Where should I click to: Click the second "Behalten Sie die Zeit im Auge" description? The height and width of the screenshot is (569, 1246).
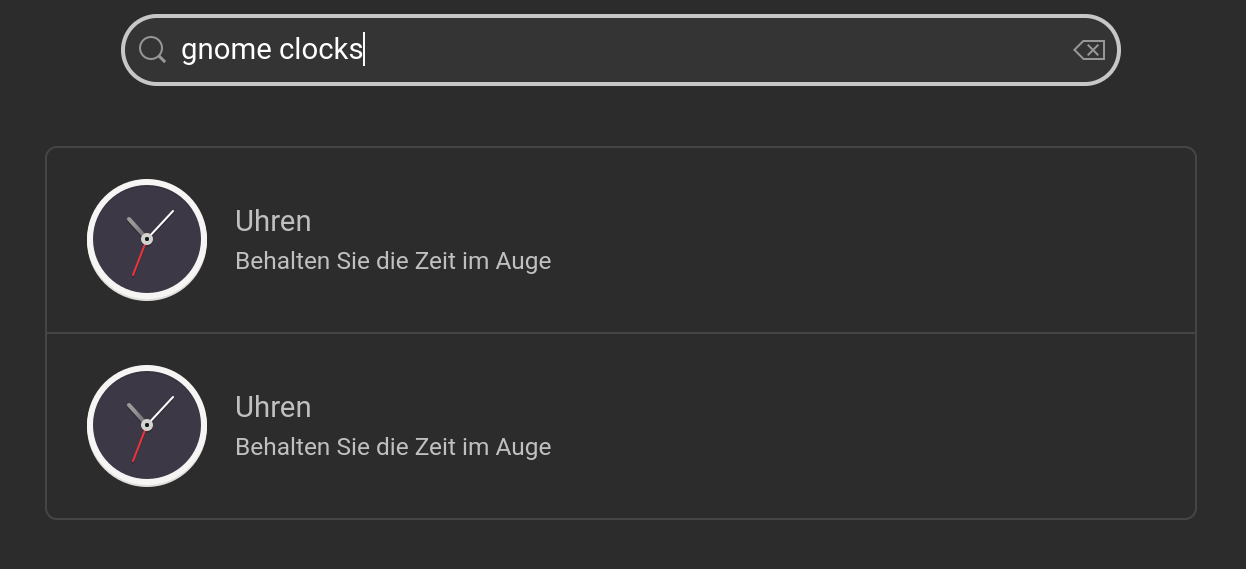click(x=393, y=447)
